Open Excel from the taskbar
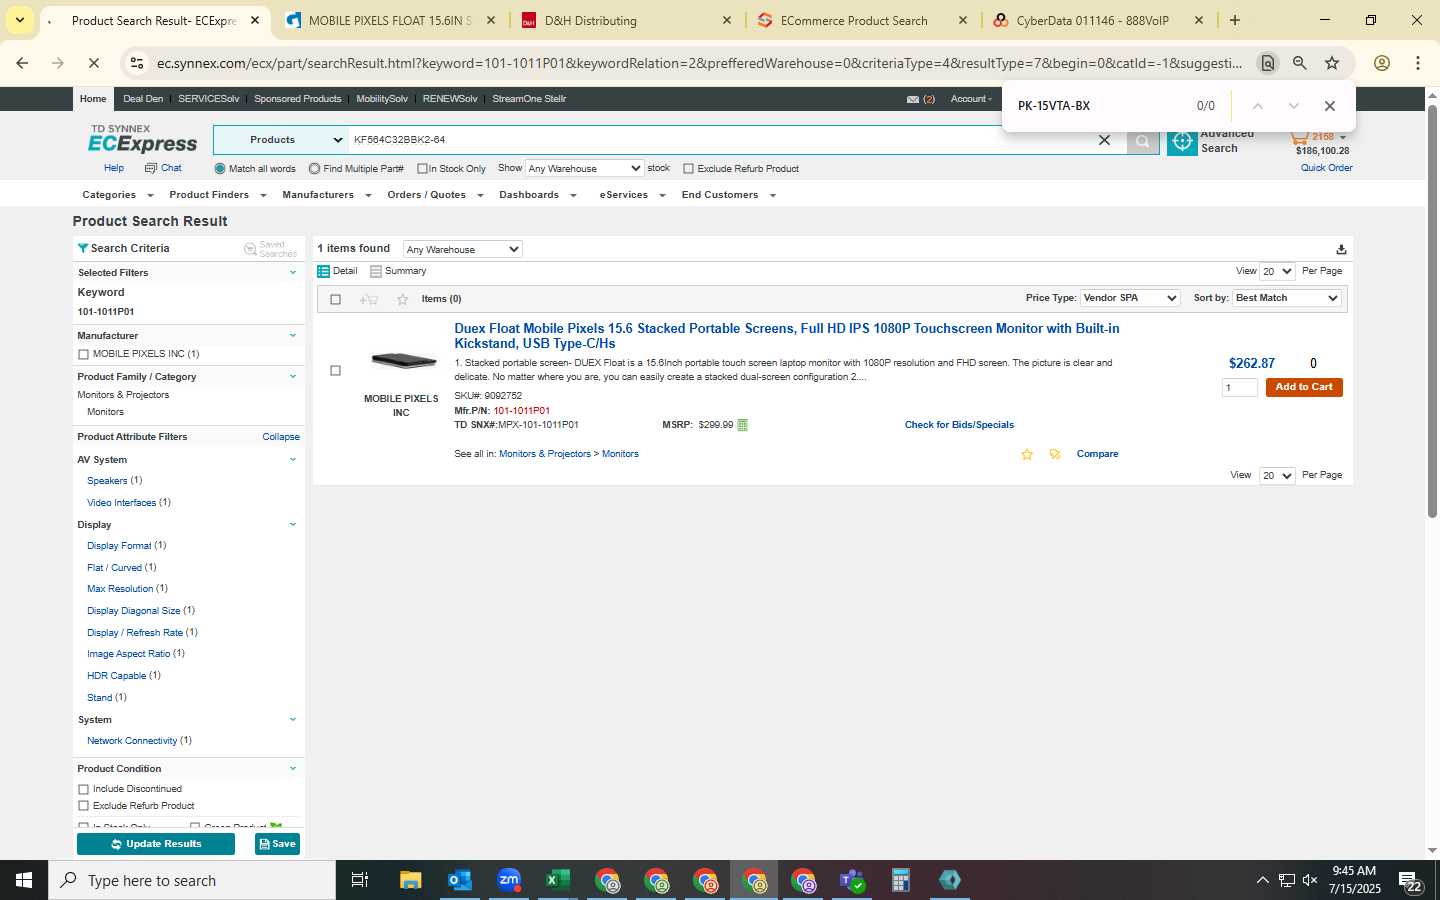The image size is (1440, 900). pyautogui.click(x=558, y=880)
